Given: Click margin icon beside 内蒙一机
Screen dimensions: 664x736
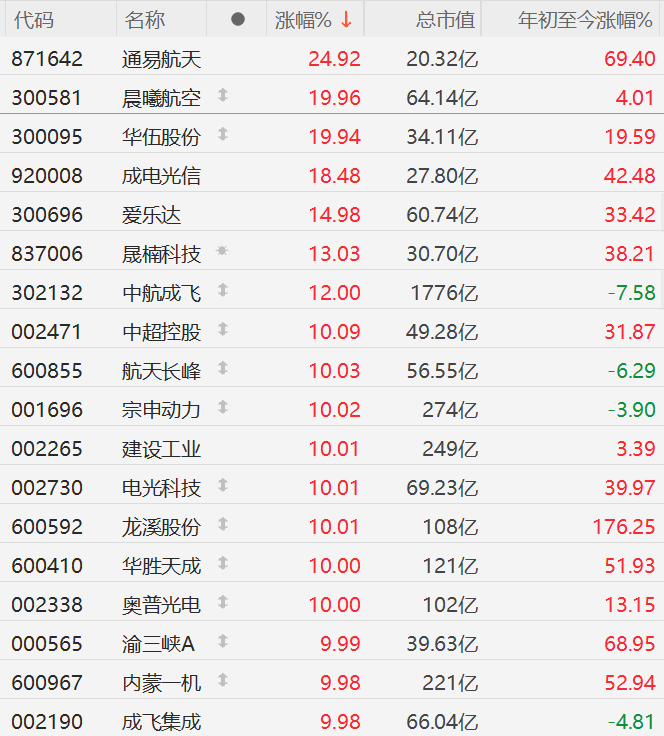Looking at the screenshot, I should 223,680.
